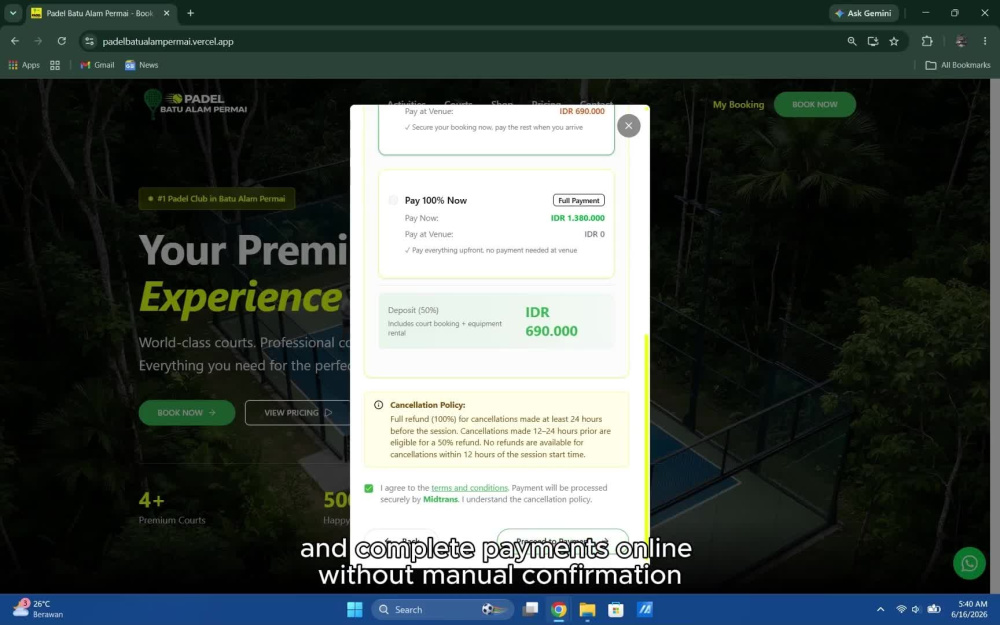Reload the page with the refresh icon
Viewport: 1000px width, 625px height.
click(62, 41)
